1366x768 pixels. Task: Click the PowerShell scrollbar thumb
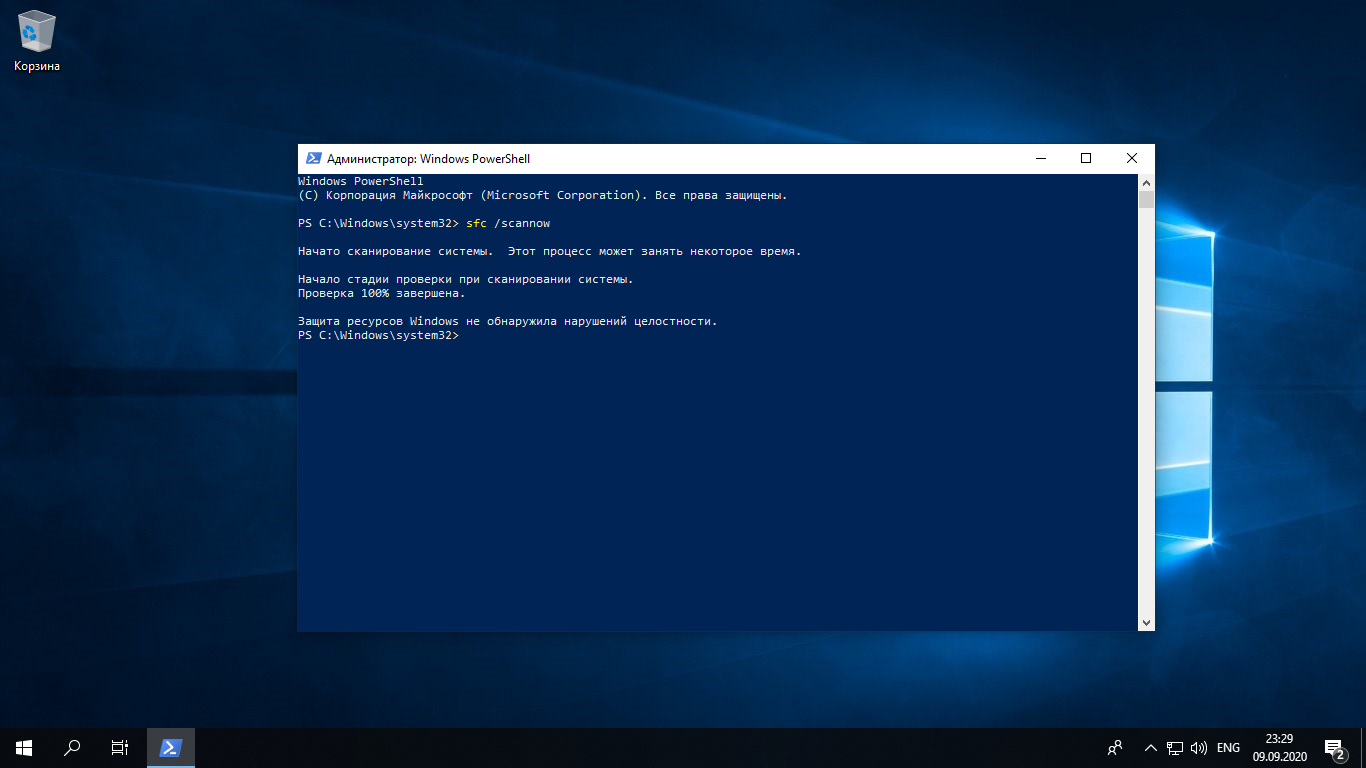tap(1146, 199)
